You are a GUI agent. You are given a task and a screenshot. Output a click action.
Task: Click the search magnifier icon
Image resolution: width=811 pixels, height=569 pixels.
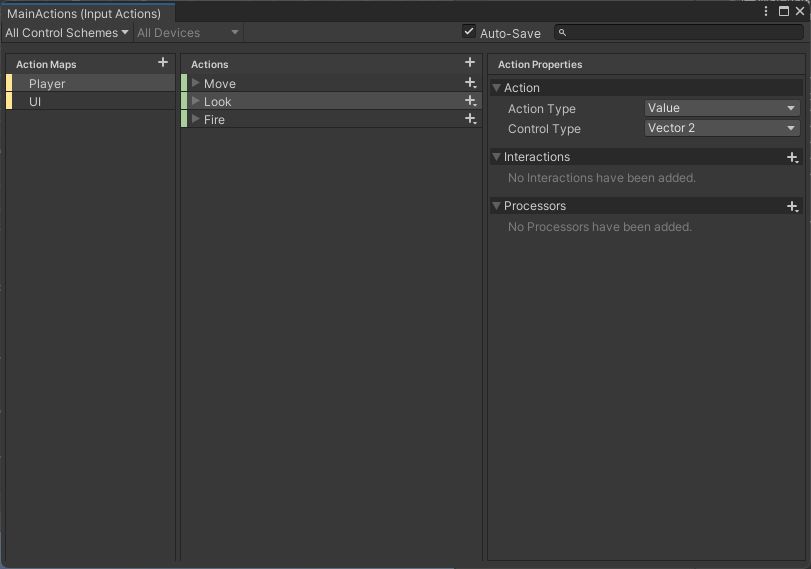(562, 33)
